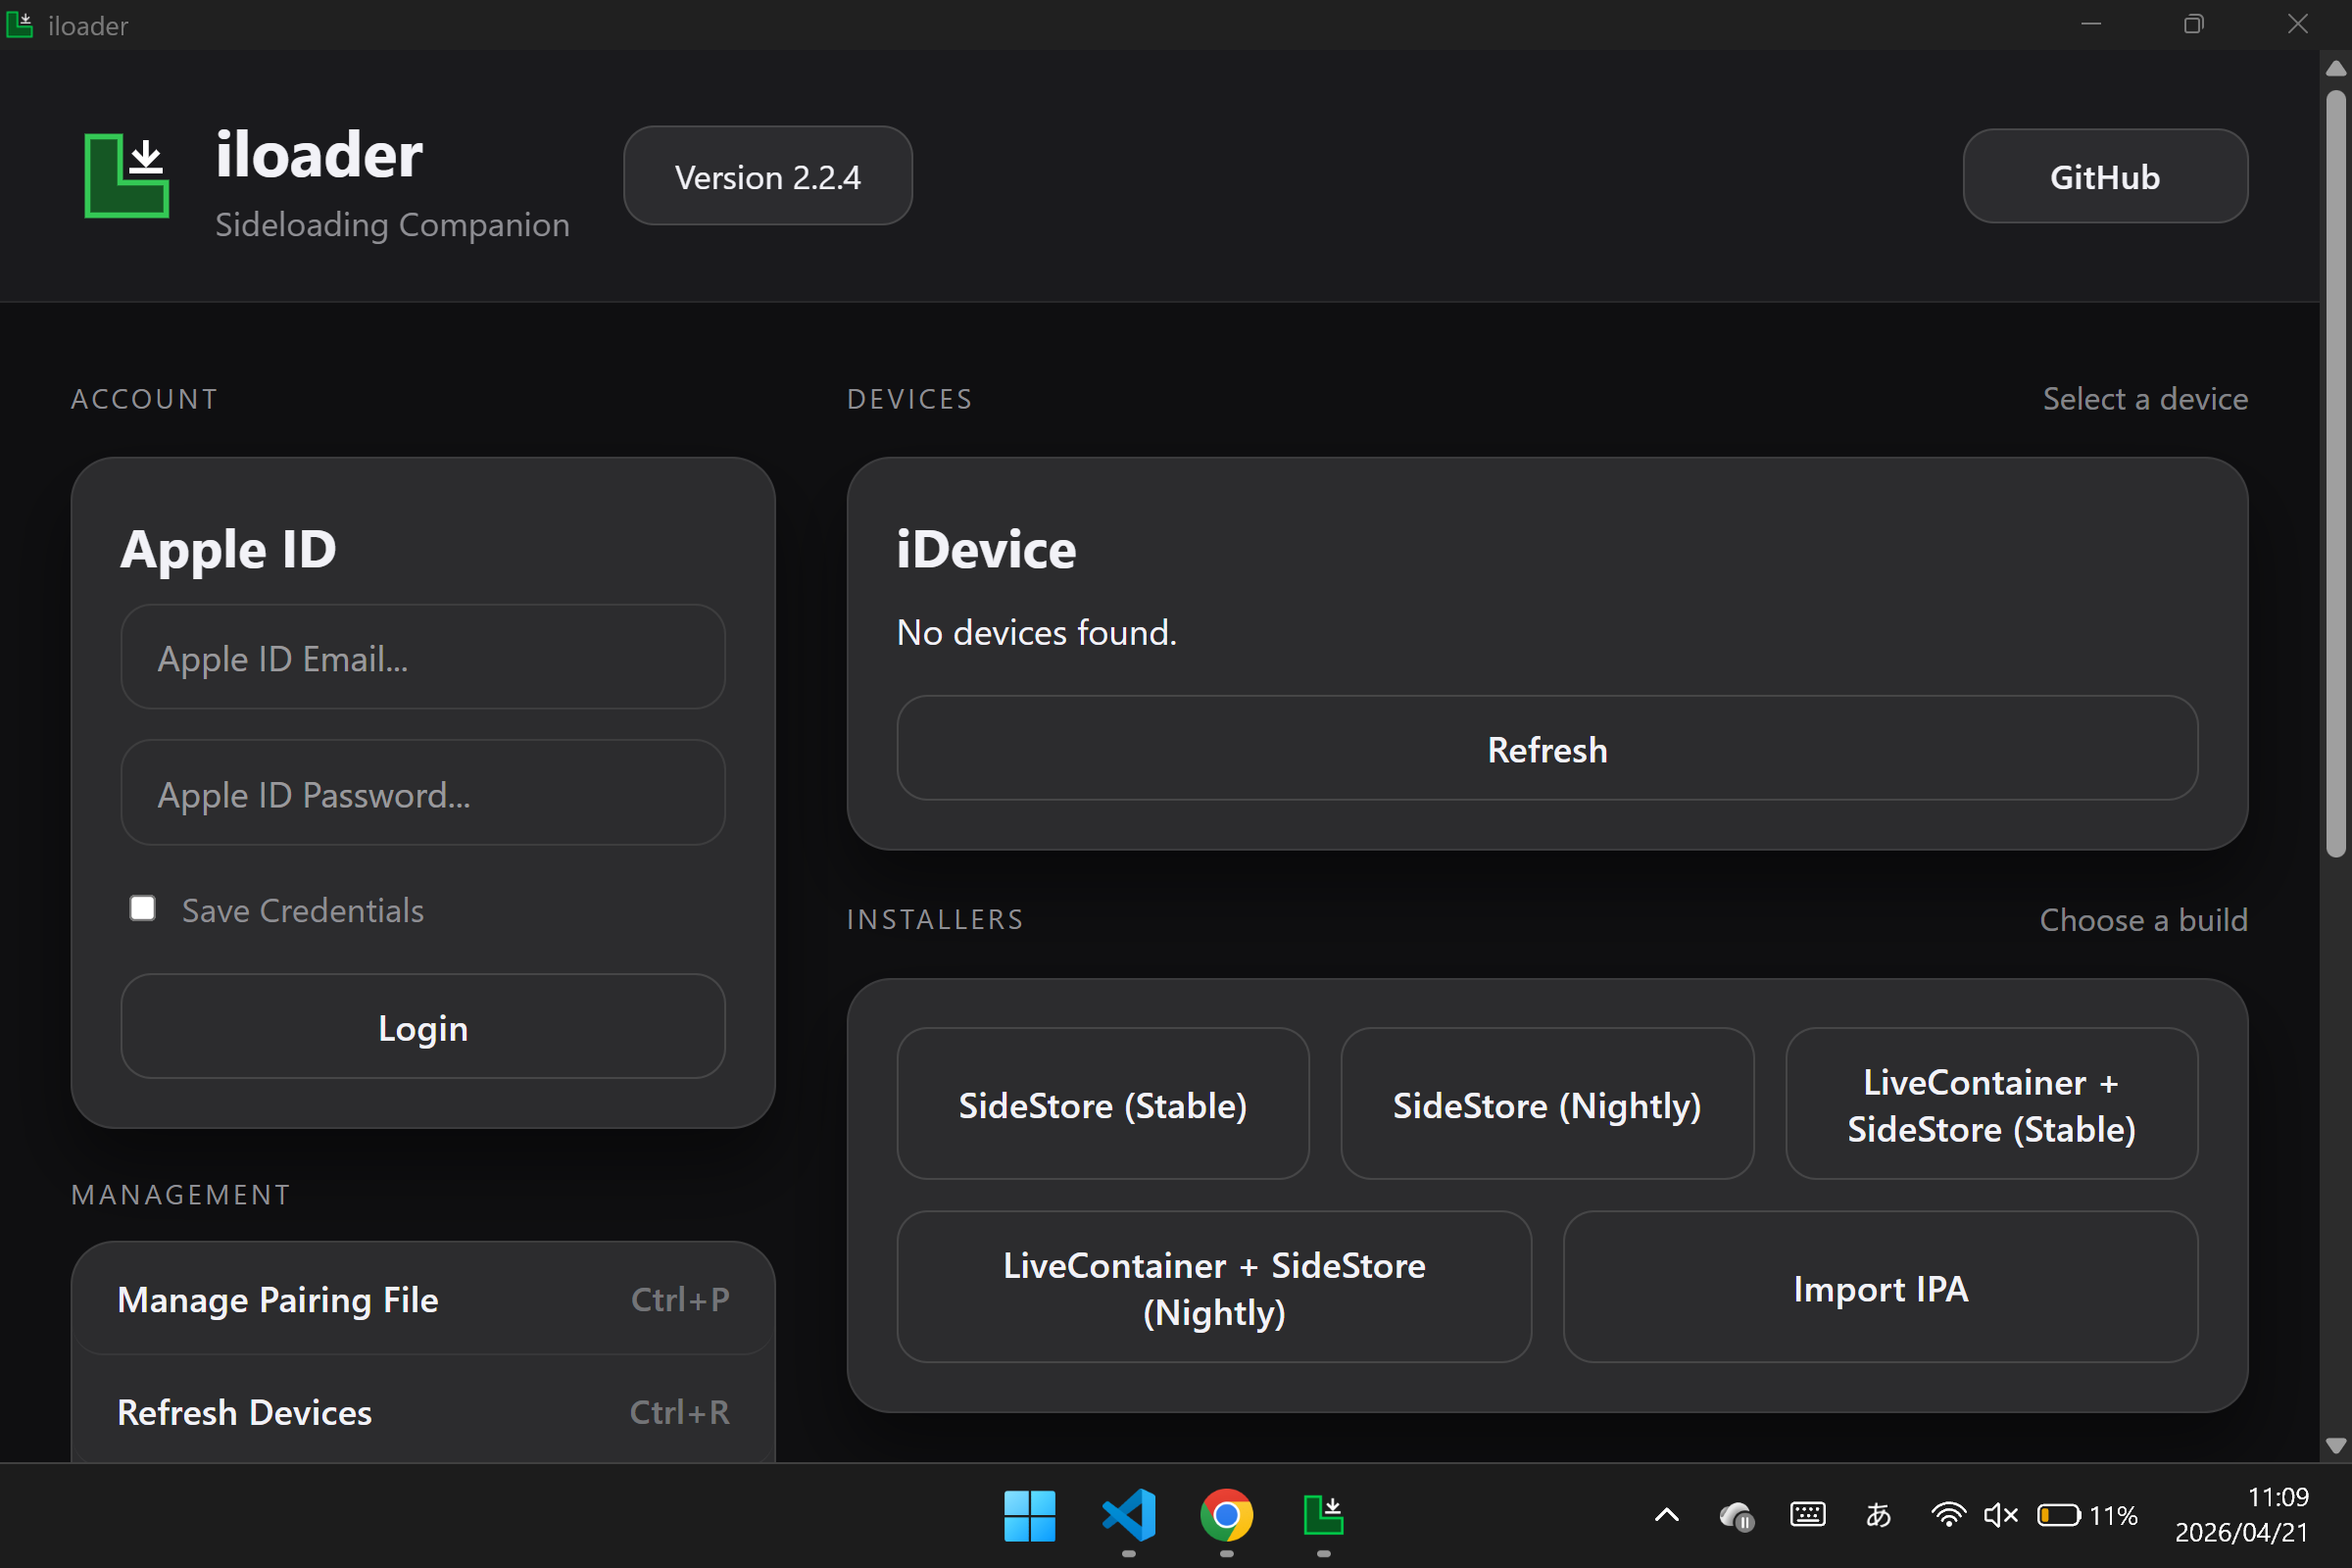Open the touch keyboard tray icon
Viewport: 2352px width, 1568px height.
point(1808,1516)
